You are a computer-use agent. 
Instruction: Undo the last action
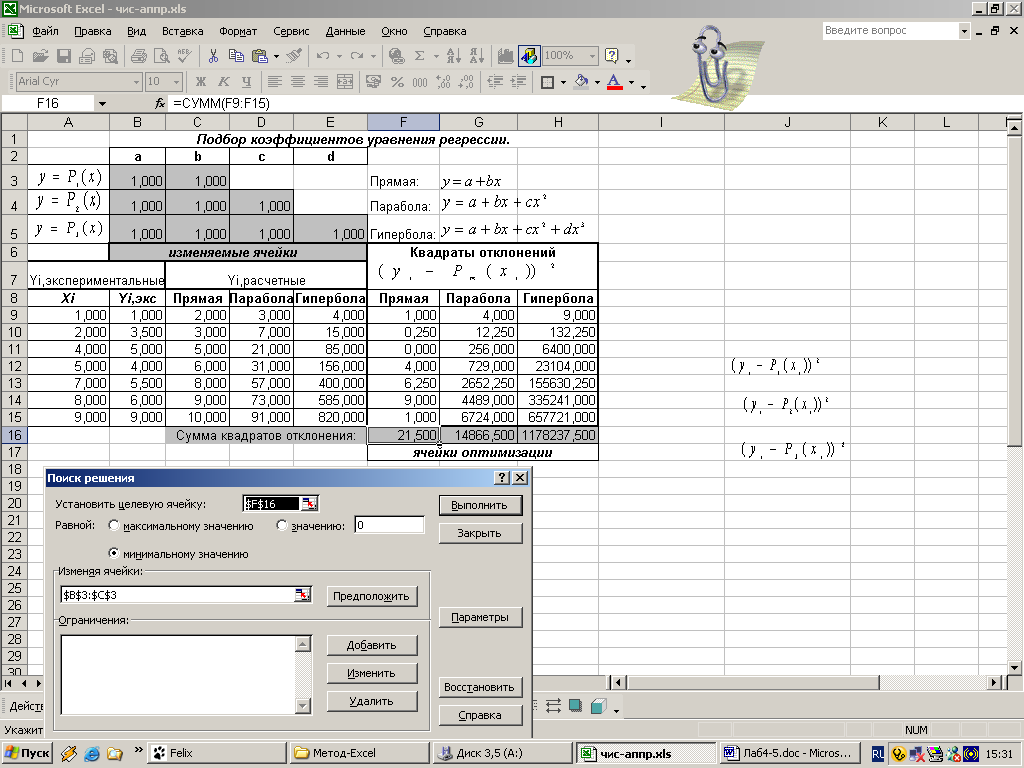[x=323, y=56]
